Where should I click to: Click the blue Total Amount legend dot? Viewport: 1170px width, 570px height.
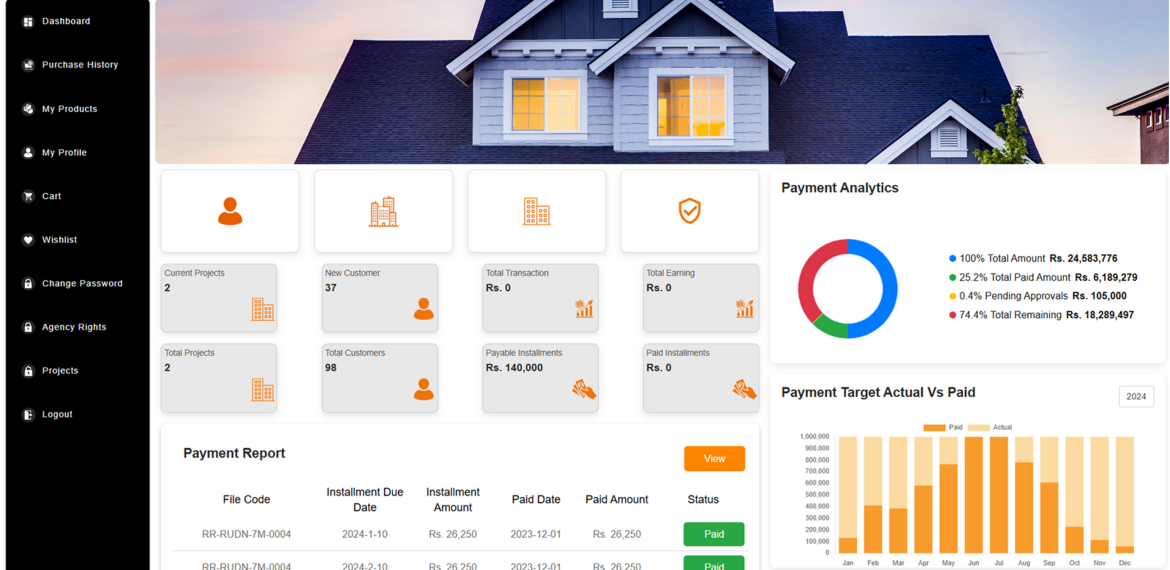point(952,259)
